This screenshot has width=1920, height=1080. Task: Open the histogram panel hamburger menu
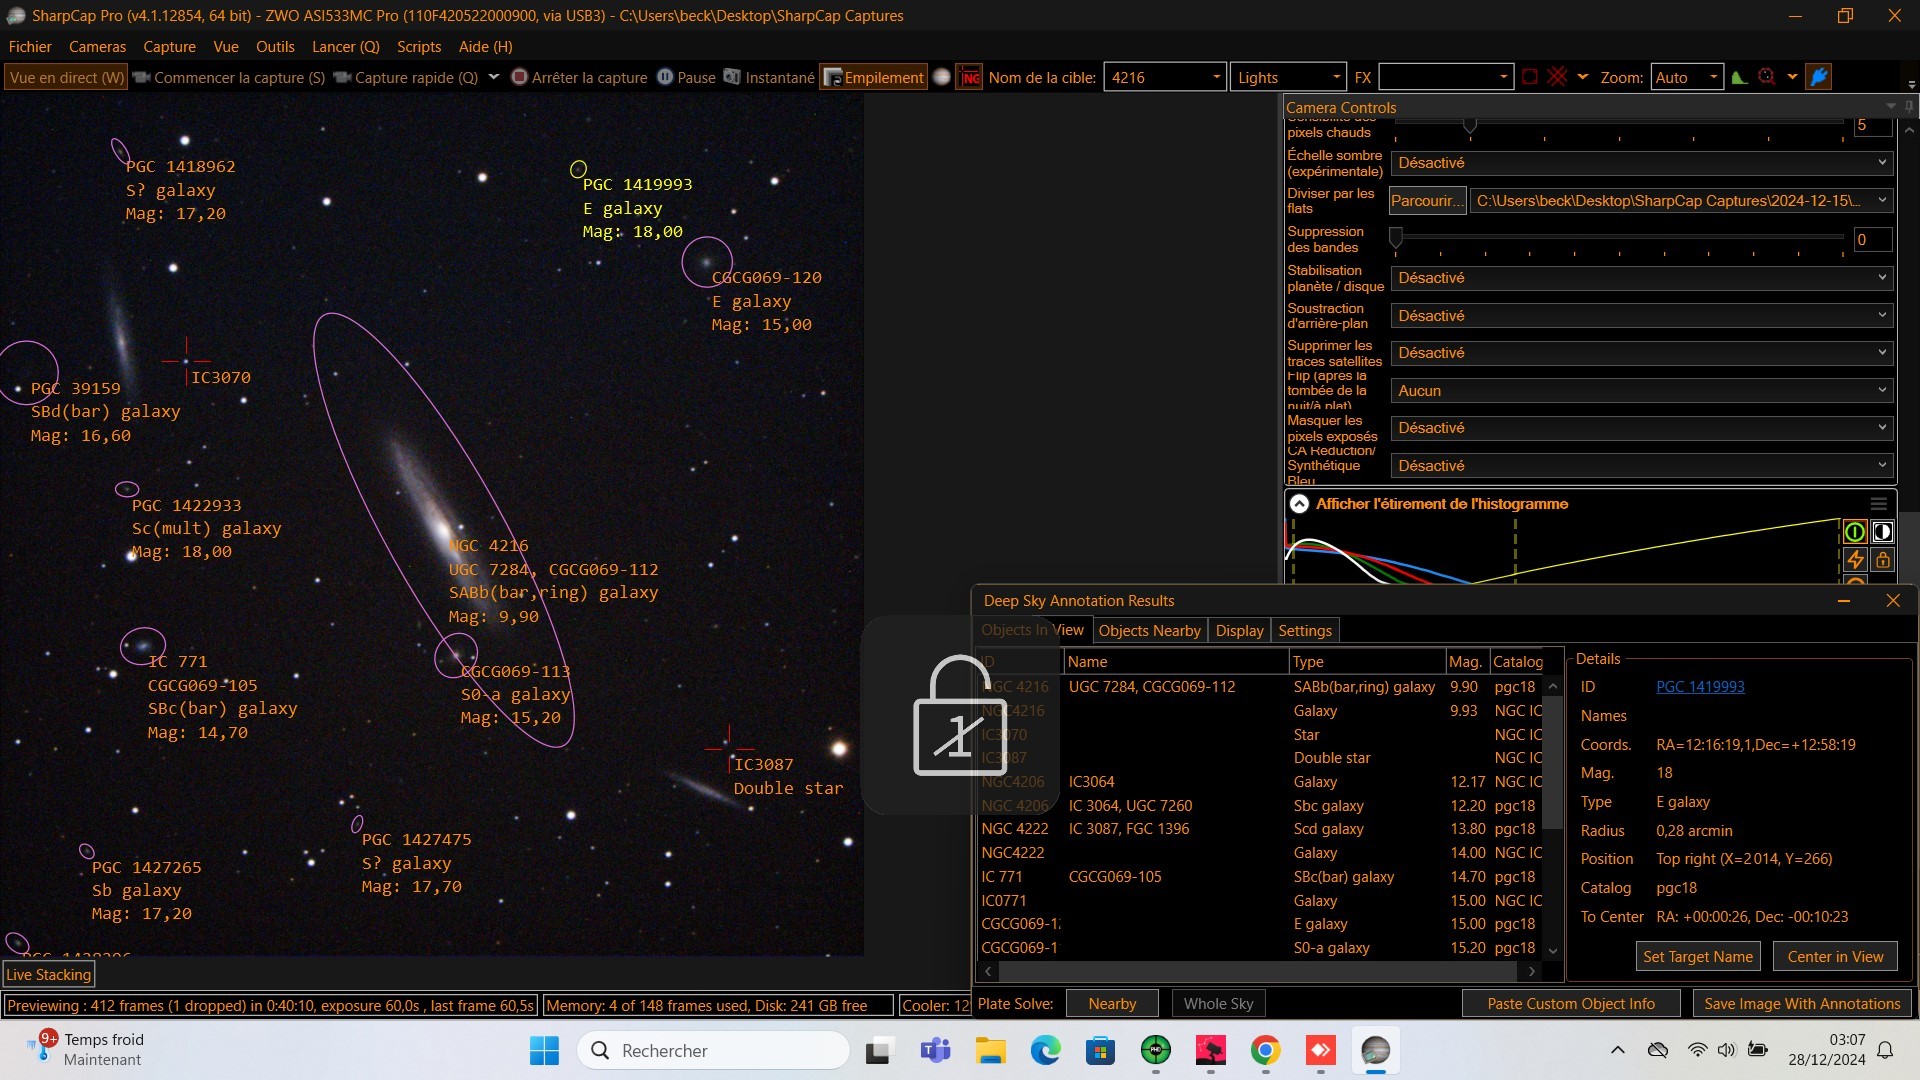[x=1879, y=504]
